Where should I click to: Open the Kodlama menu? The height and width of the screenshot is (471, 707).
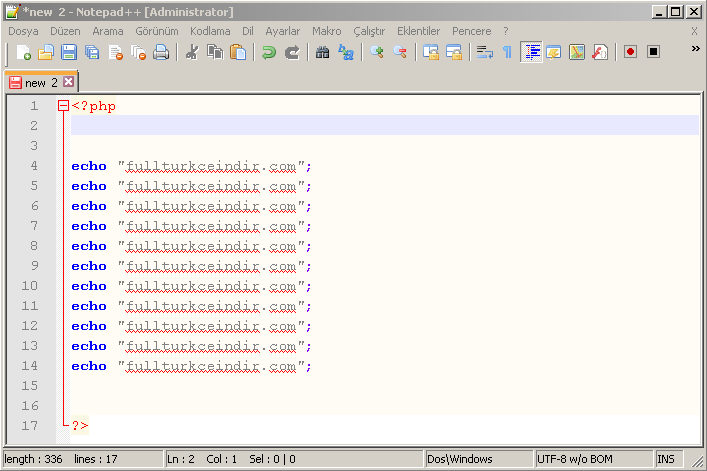[x=210, y=31]
